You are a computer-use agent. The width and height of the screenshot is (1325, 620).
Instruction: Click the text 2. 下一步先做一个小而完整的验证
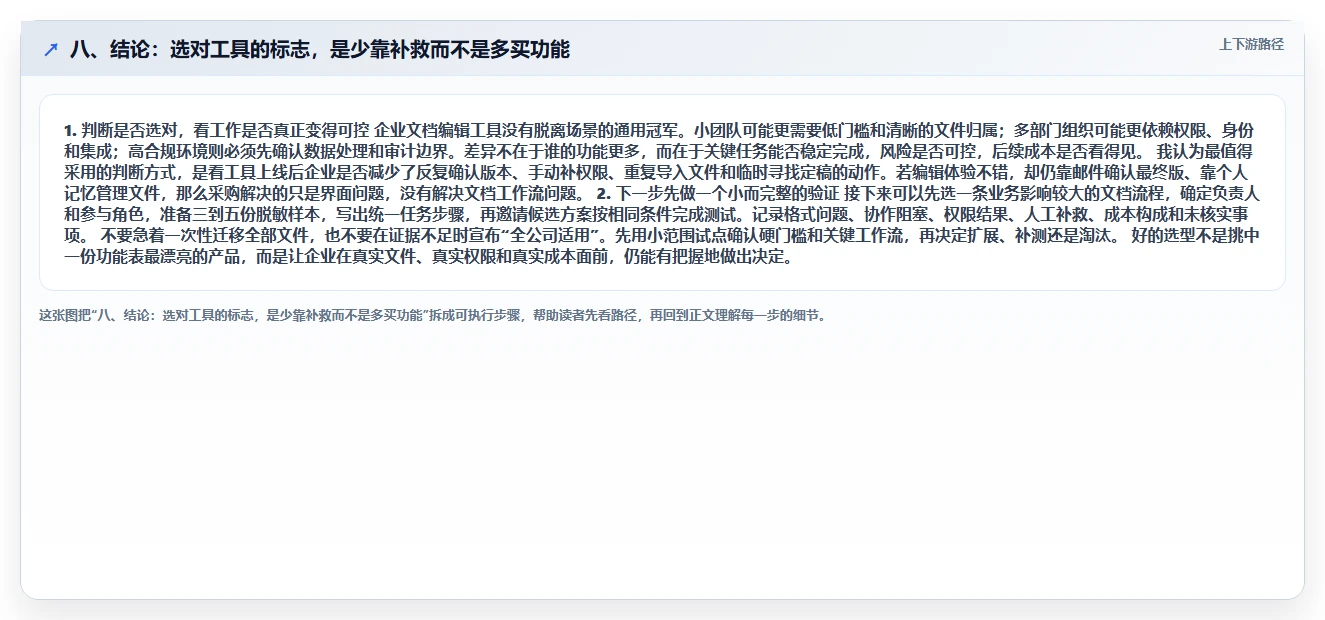click(718, 193)
